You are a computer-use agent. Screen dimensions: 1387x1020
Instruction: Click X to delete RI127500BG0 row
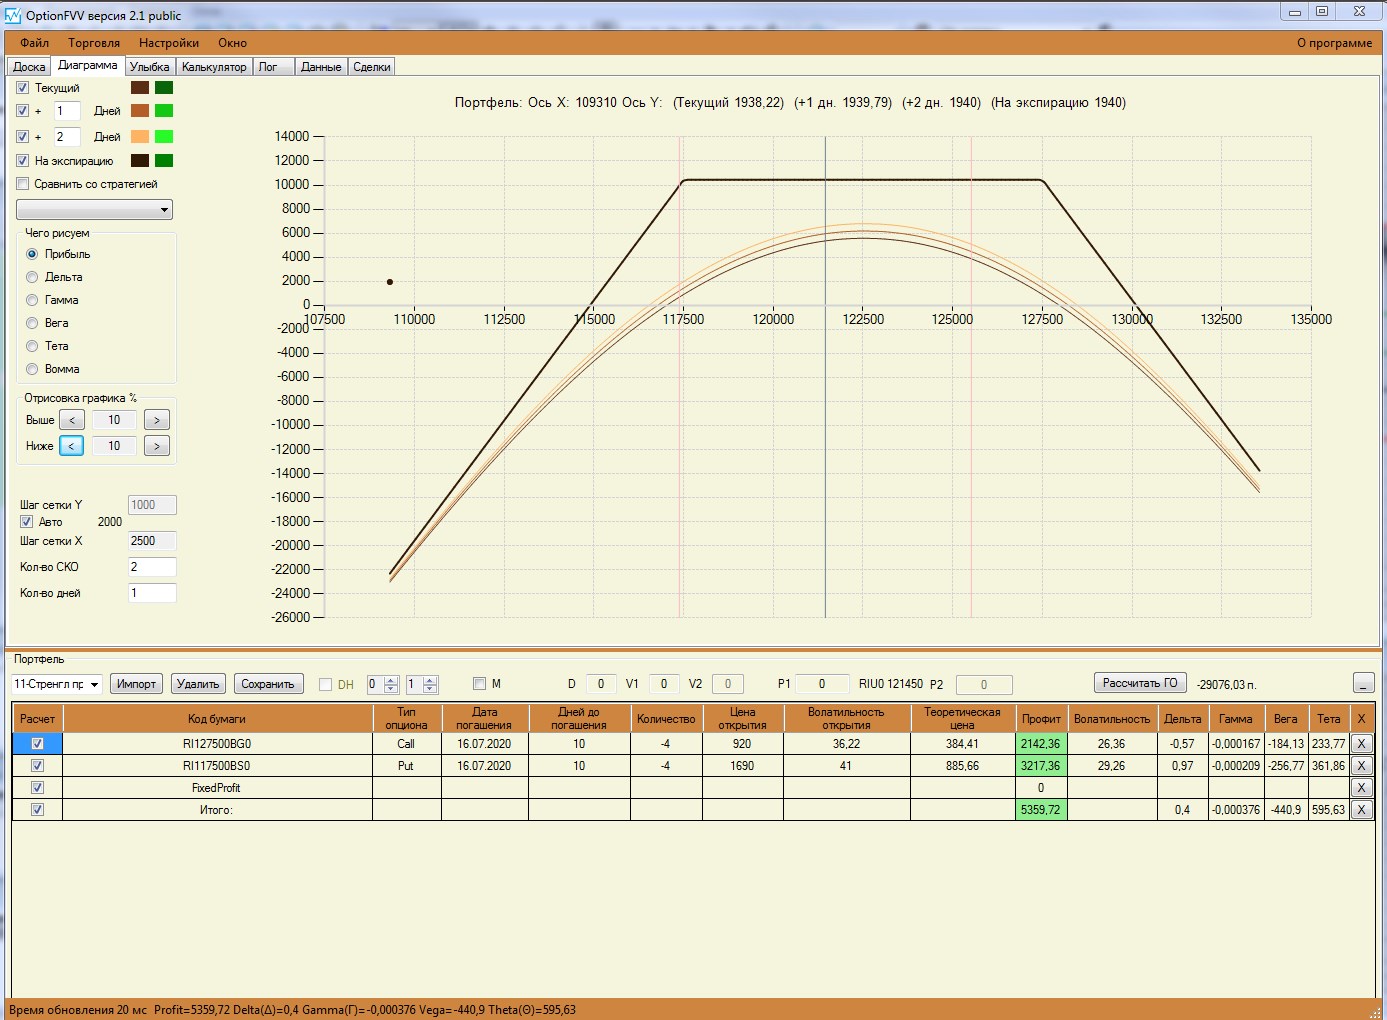[1360, 744]
